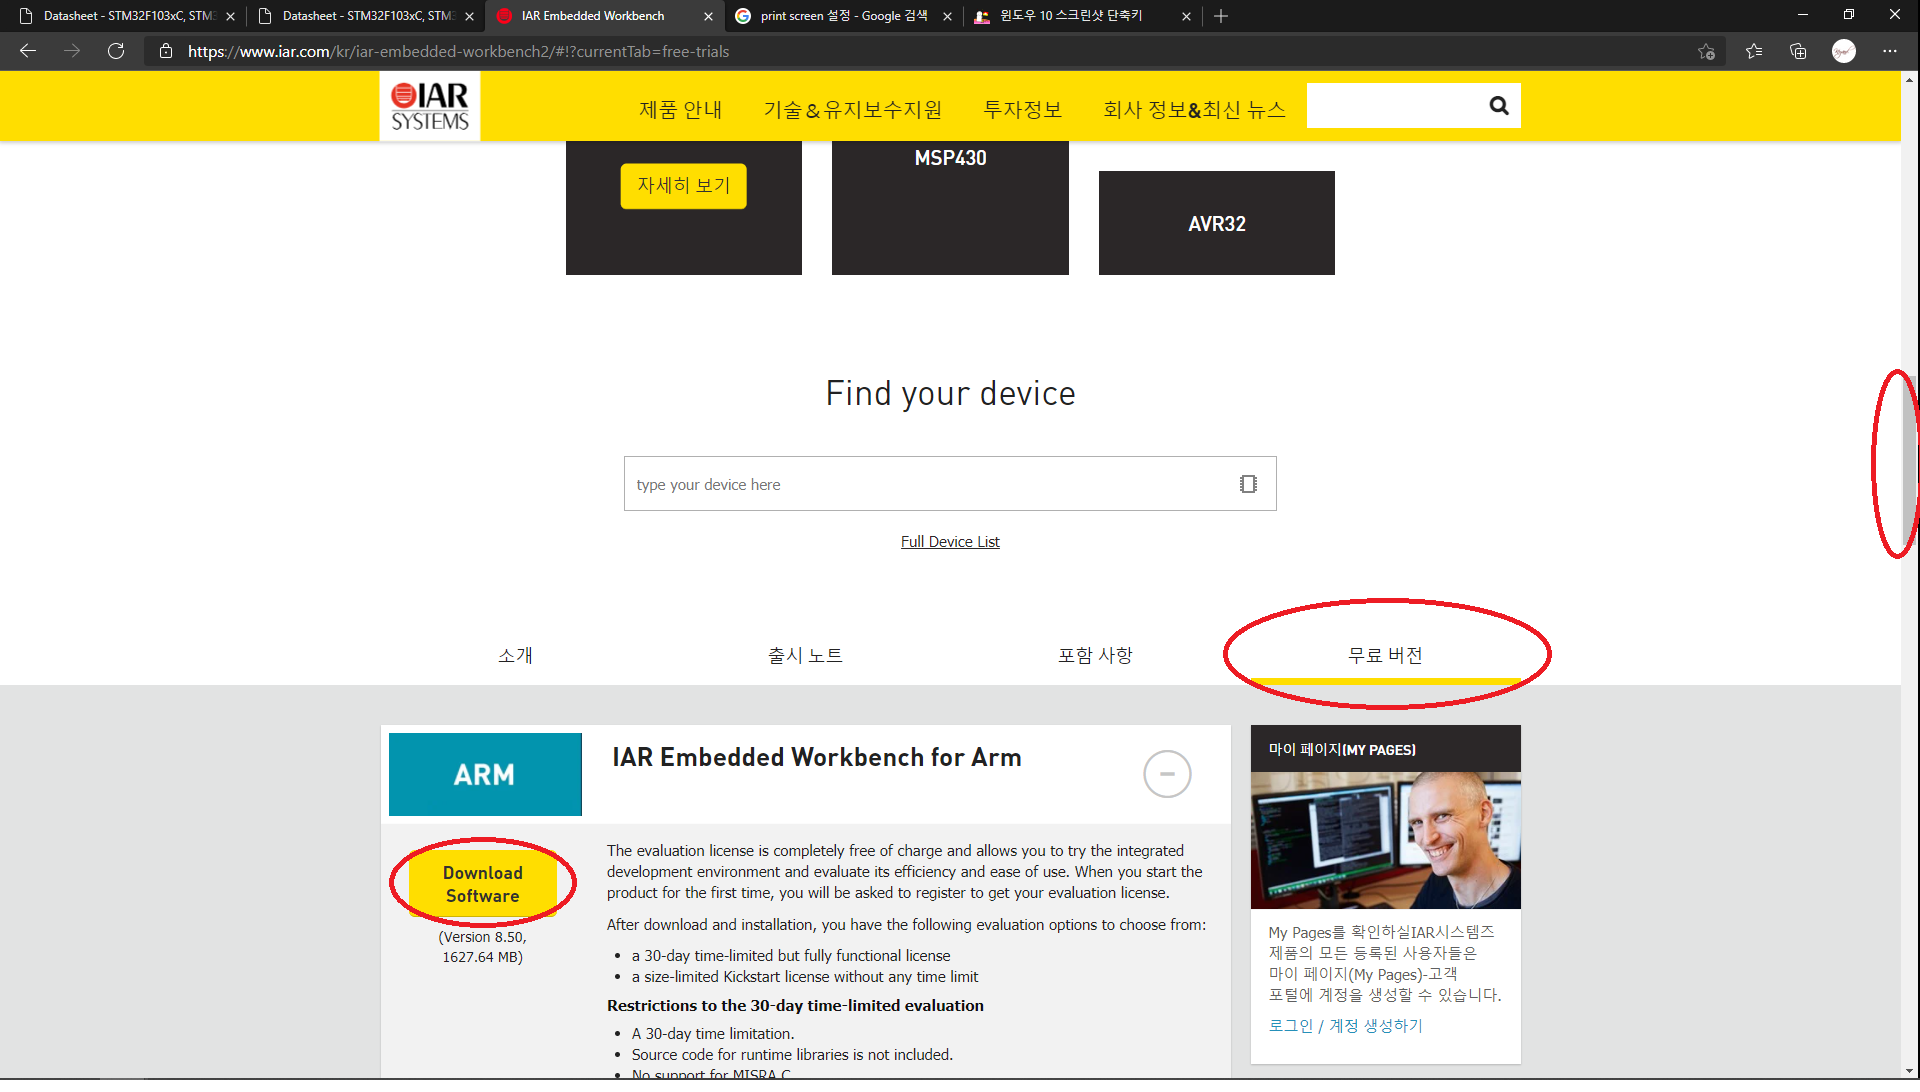Open a new browser tab

(1221, 16)
